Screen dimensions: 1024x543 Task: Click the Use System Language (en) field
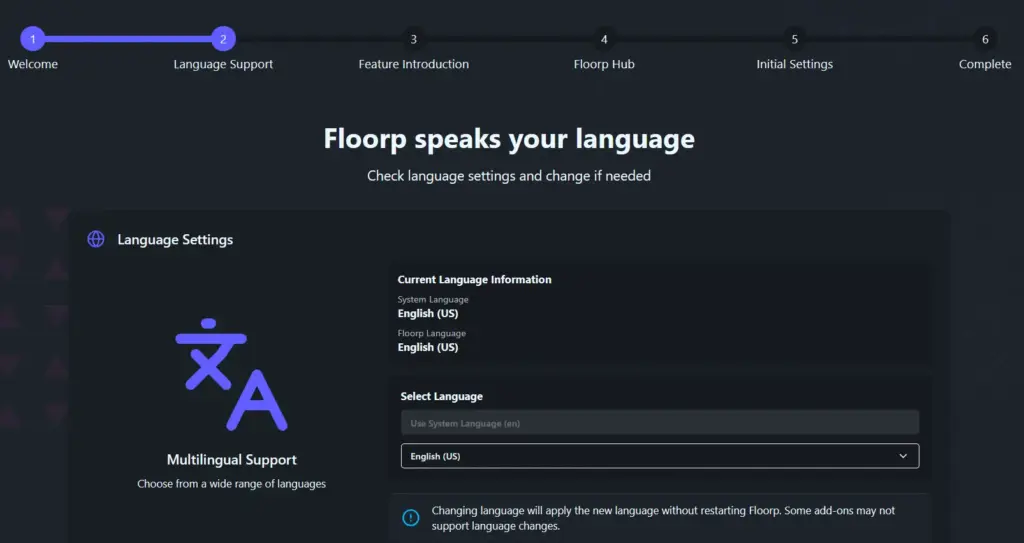coord(660,423)
